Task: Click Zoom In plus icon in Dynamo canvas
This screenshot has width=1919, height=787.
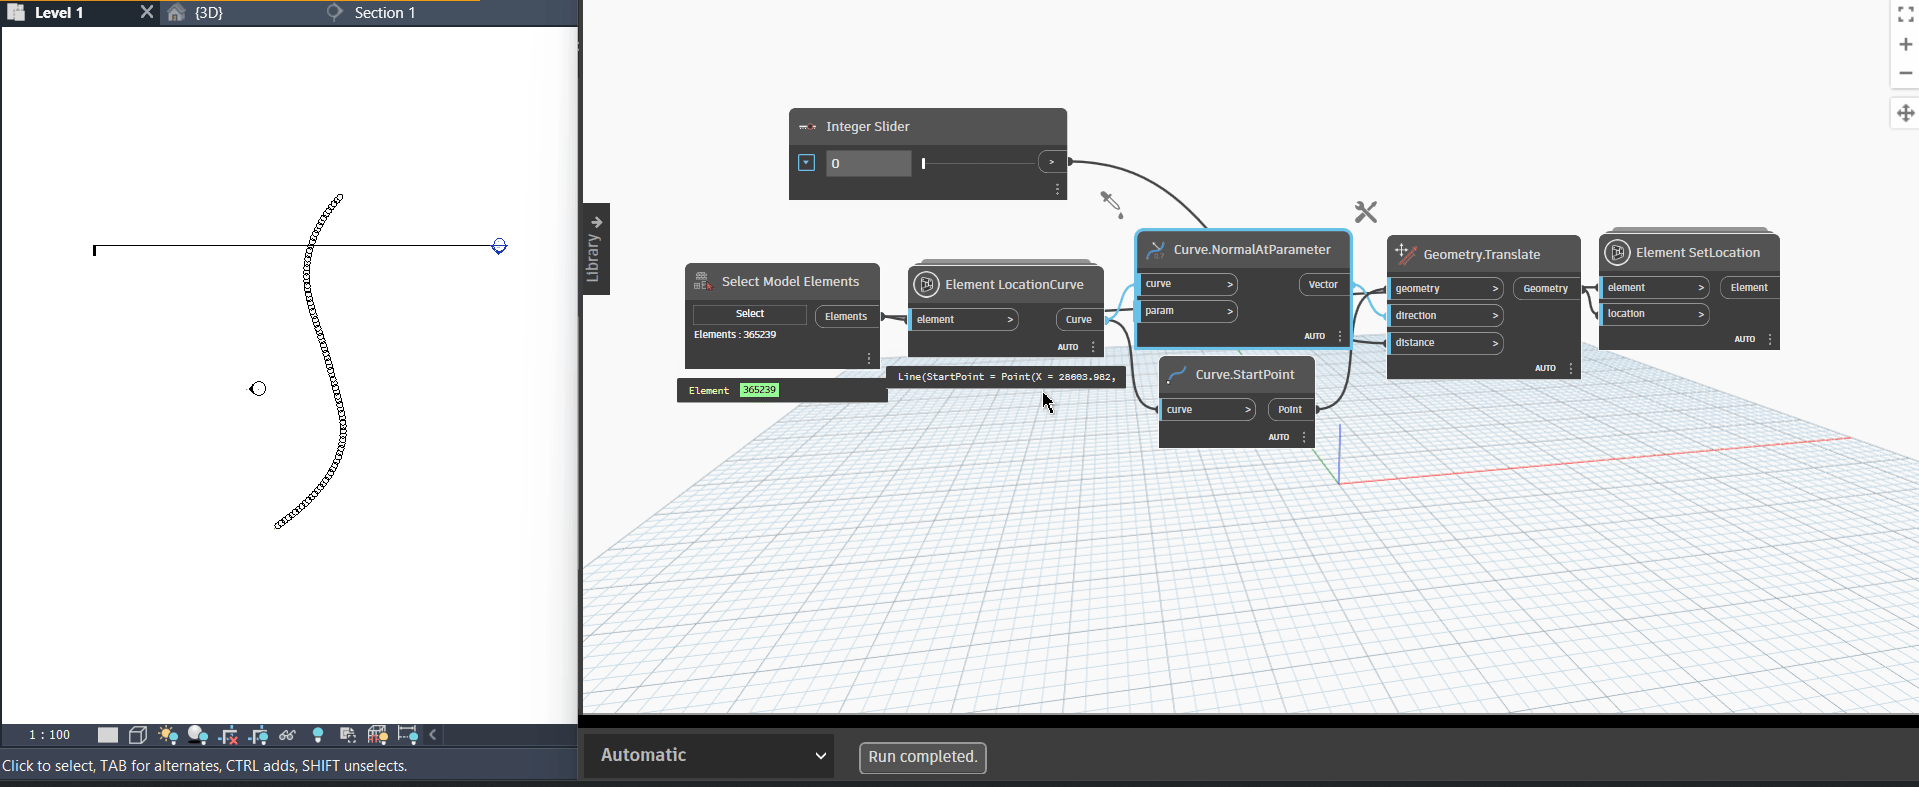Action: tap(1905, 44)
